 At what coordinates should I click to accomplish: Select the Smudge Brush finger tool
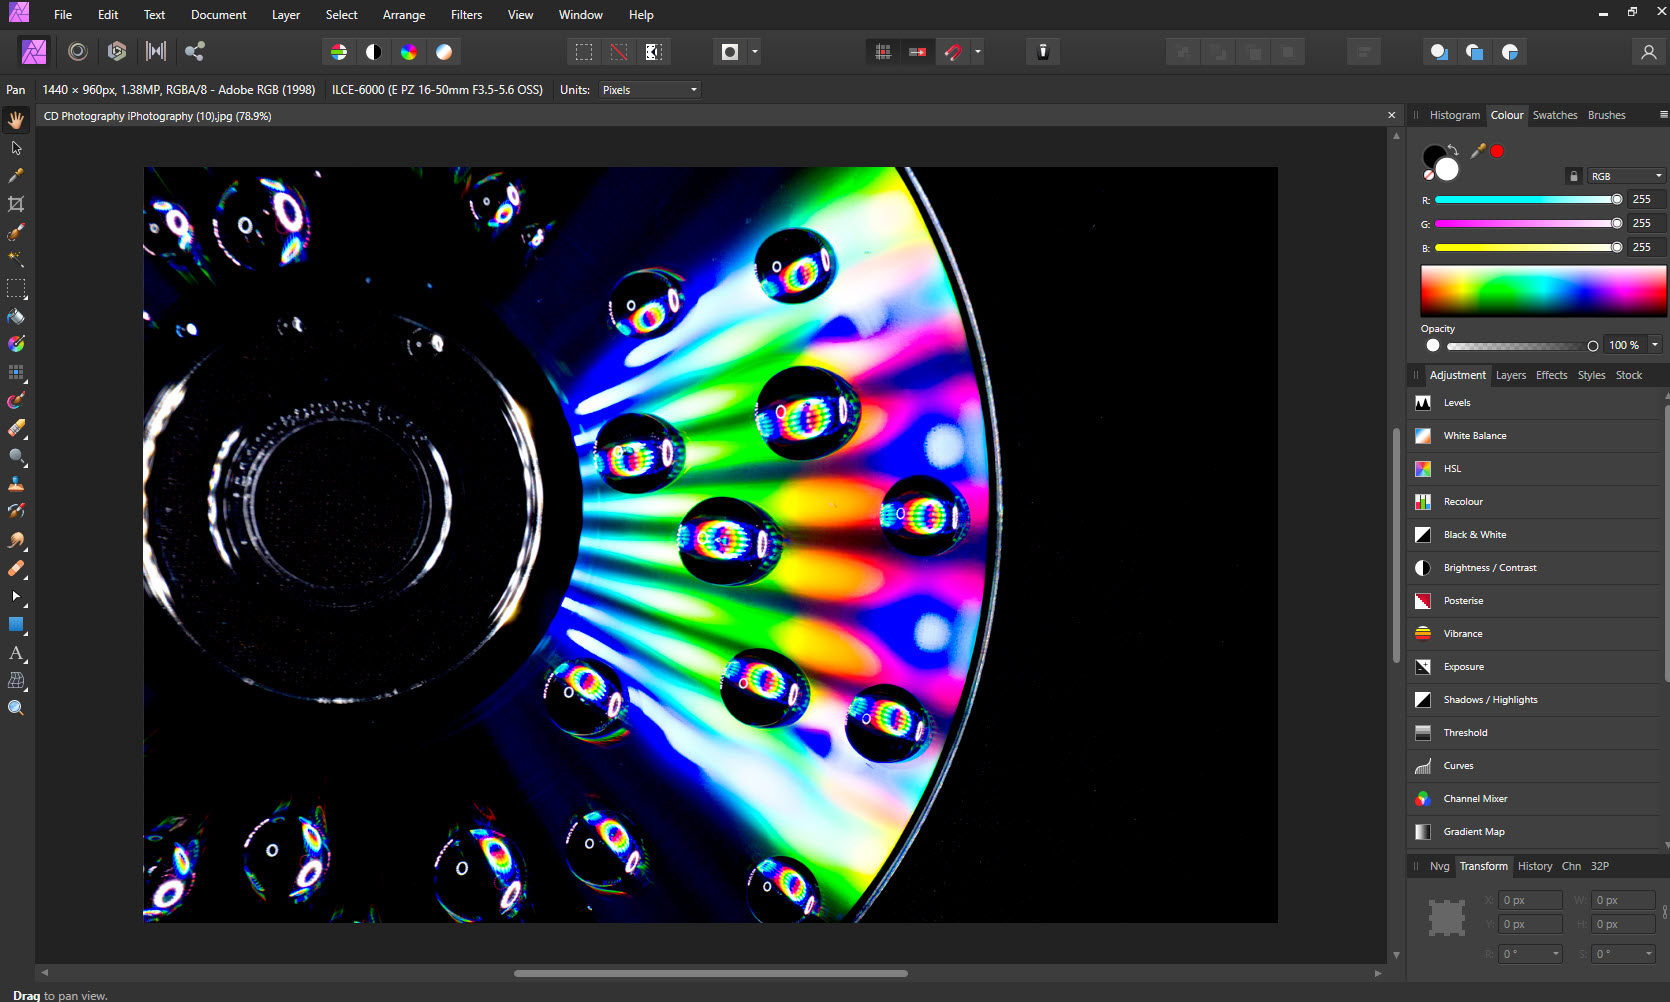tap(16, 540)
